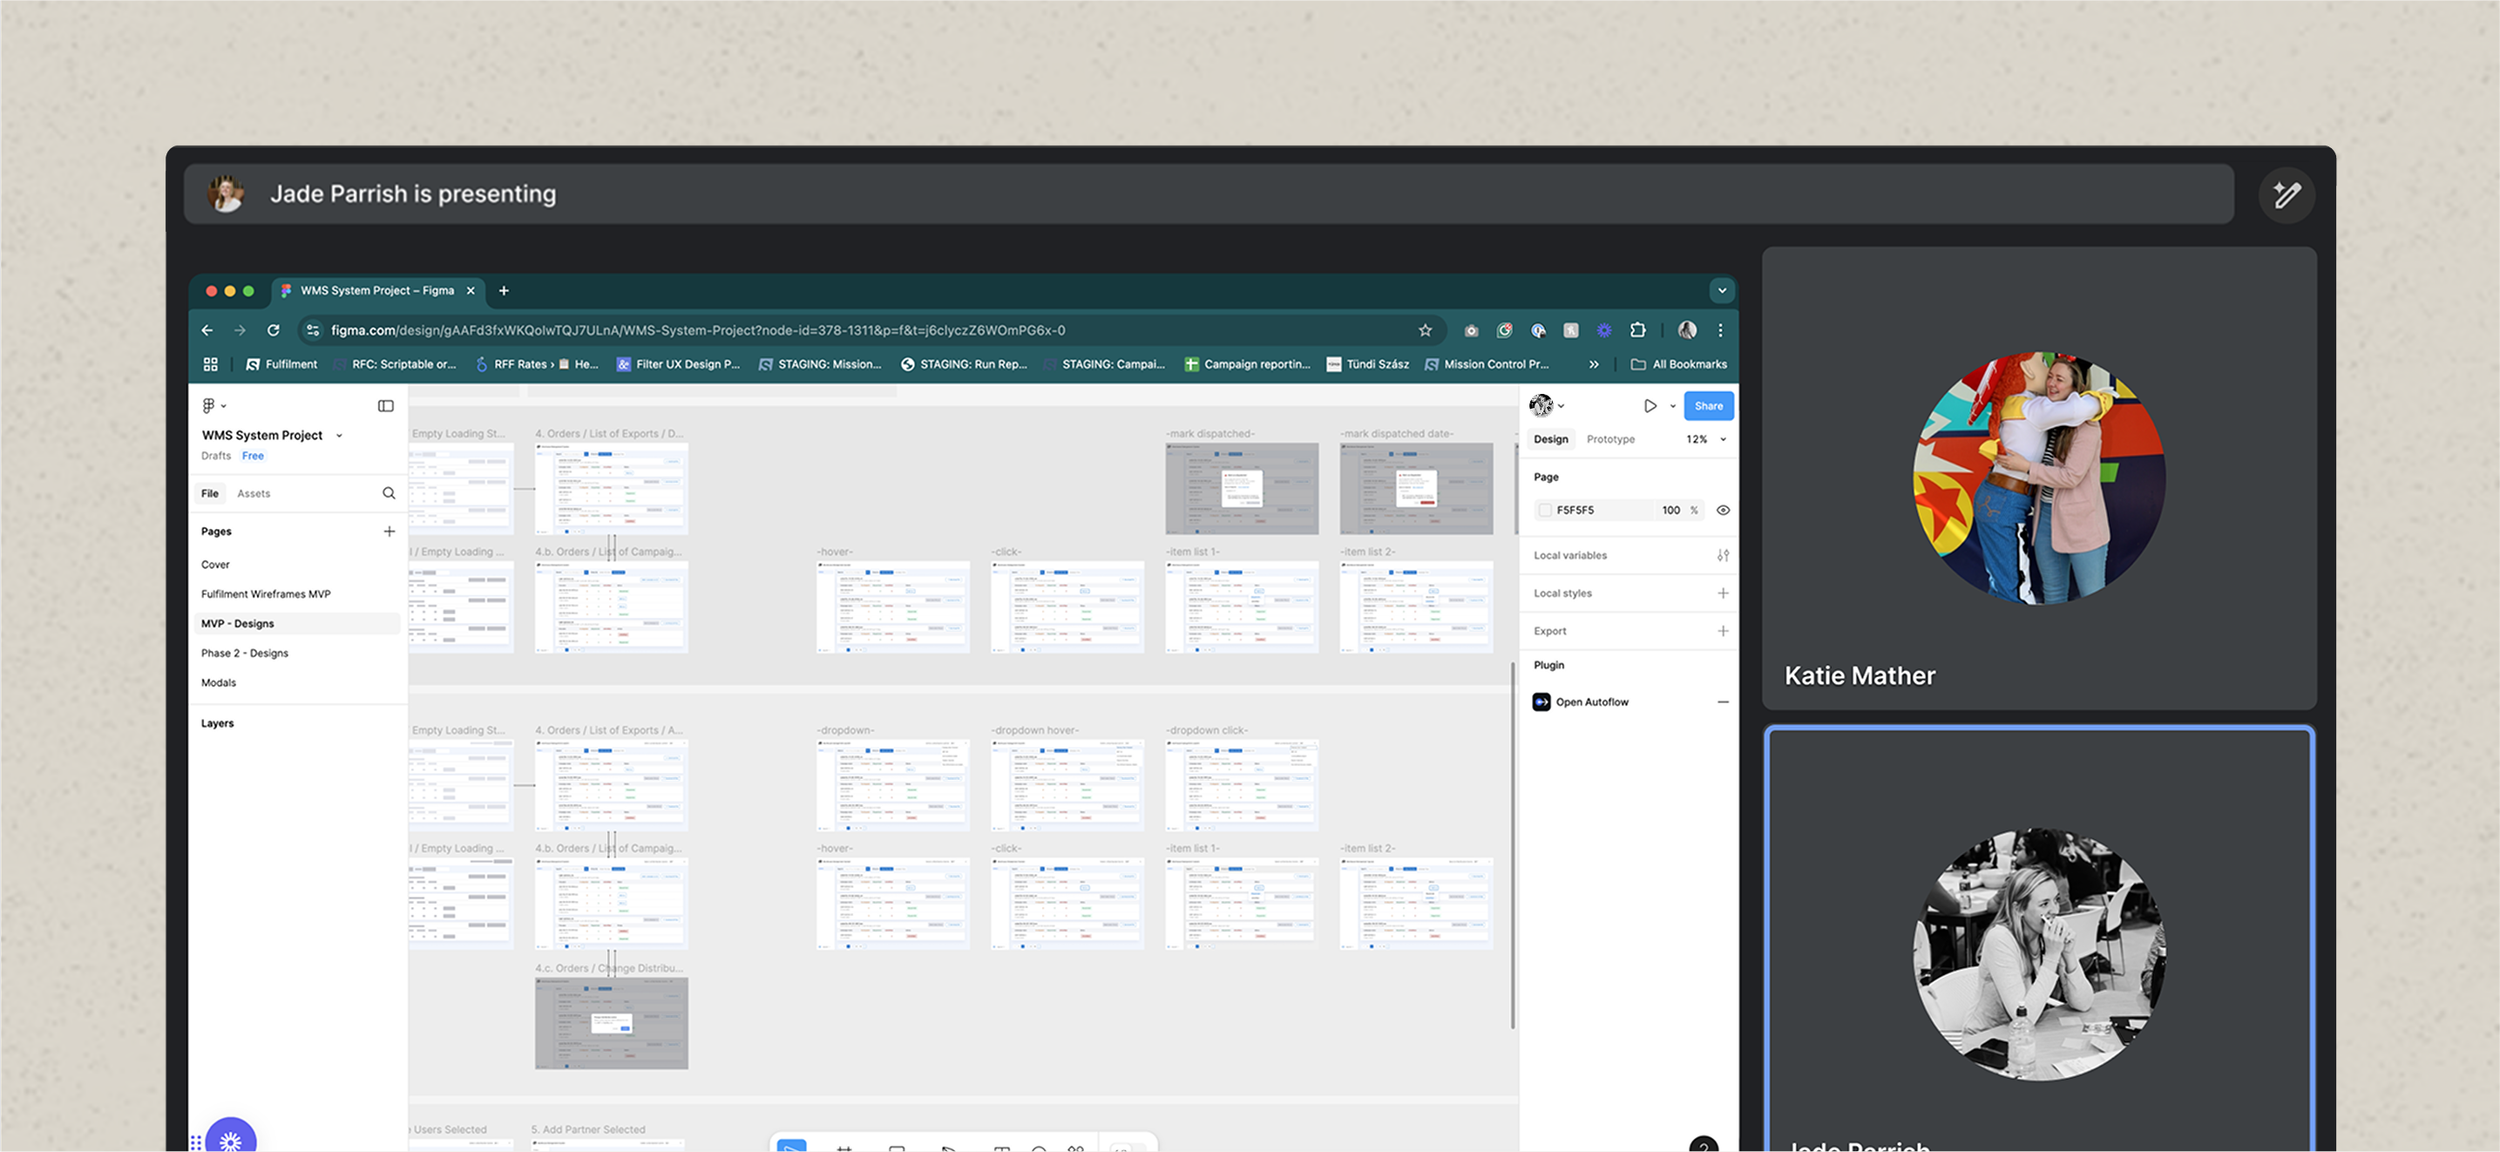Switch to the Assets tab
Screen dimensions: 2500x1152
pos(253,493)
